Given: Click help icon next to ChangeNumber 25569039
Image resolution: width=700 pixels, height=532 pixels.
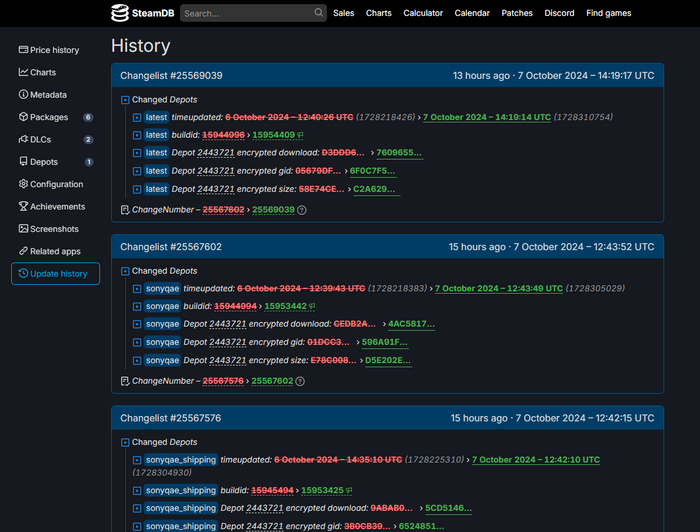Looking at the screenshot, I should tap(302, 210).
